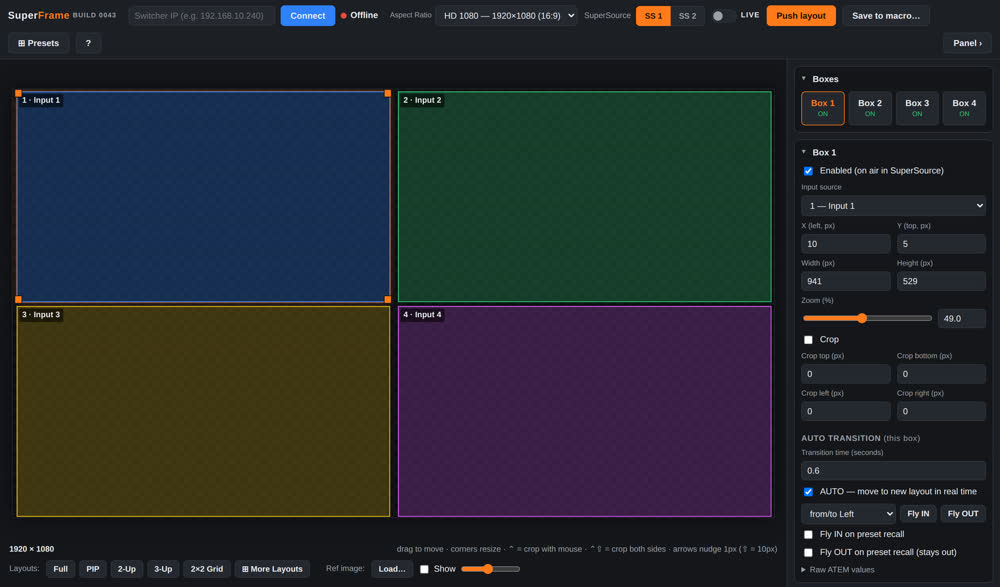The image size is (1000, 587).
Task: Switch to SuperSource SS 1
Action: (x=653, y=15)
